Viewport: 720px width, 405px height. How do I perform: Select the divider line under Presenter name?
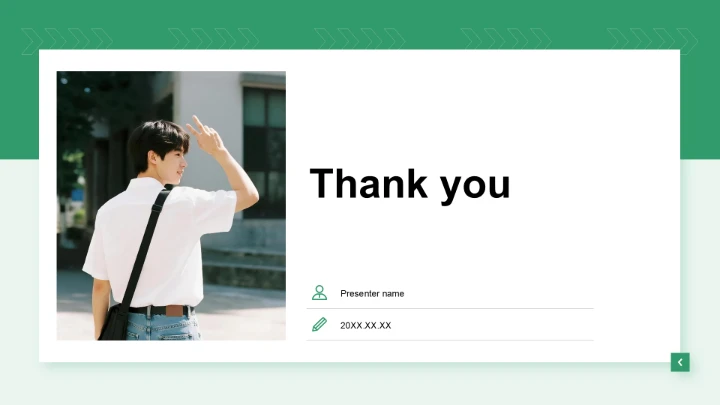450,309
